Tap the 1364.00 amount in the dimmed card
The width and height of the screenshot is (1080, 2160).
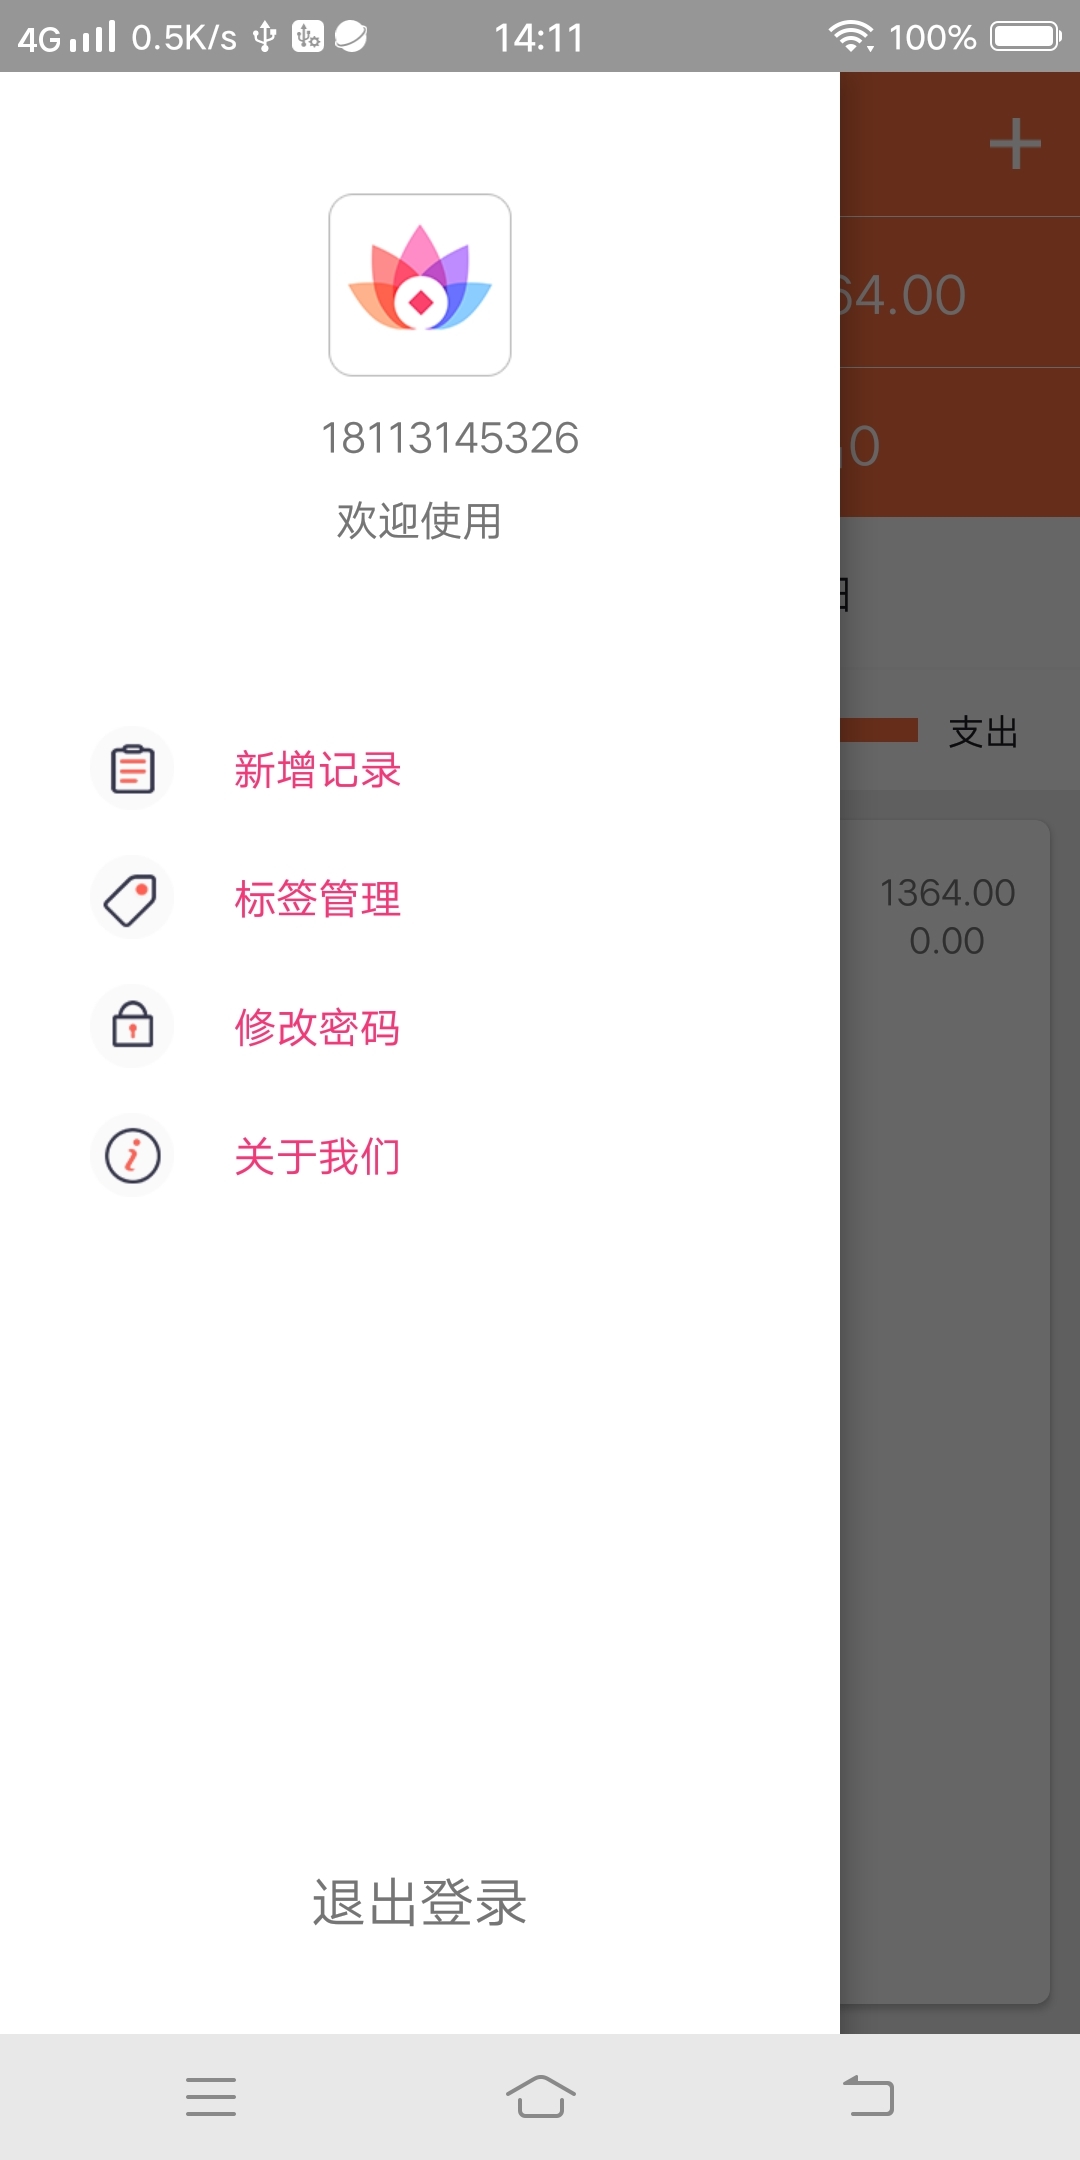pyautogui.click(x=947, y=892)
